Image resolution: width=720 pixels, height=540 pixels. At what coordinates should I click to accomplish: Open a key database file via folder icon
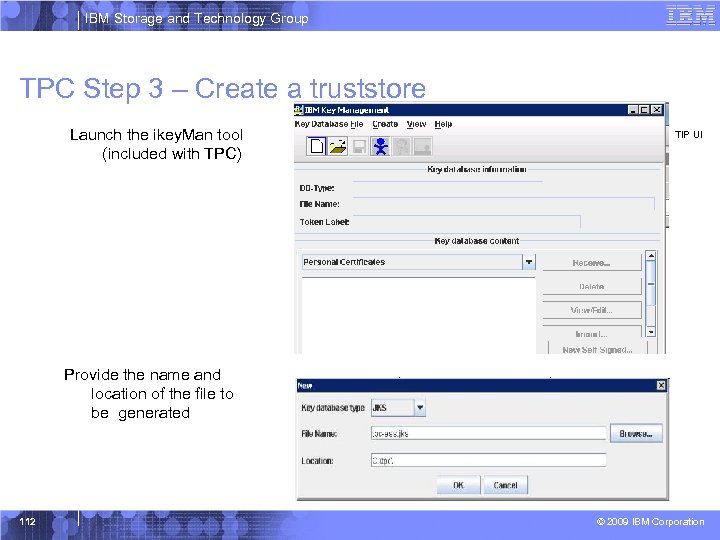tap(338, 146)
